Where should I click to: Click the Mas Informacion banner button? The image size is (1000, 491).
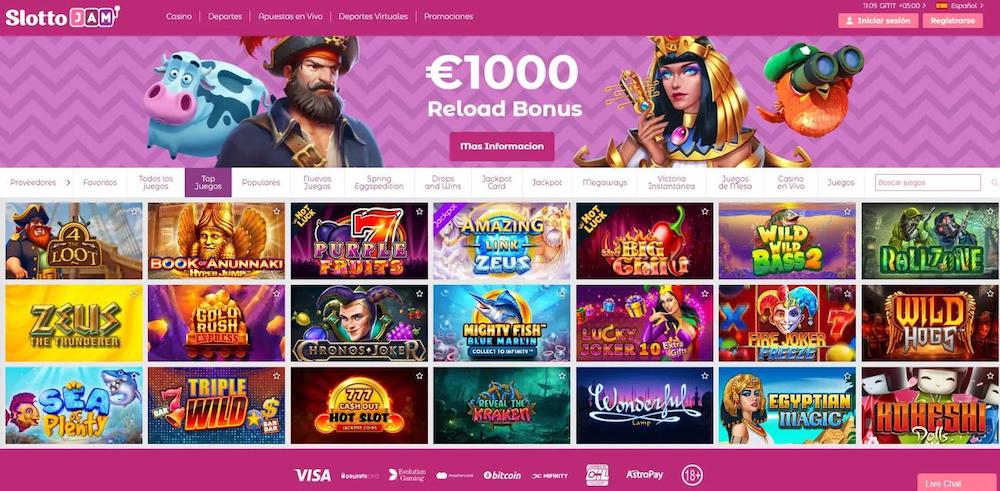502,146
